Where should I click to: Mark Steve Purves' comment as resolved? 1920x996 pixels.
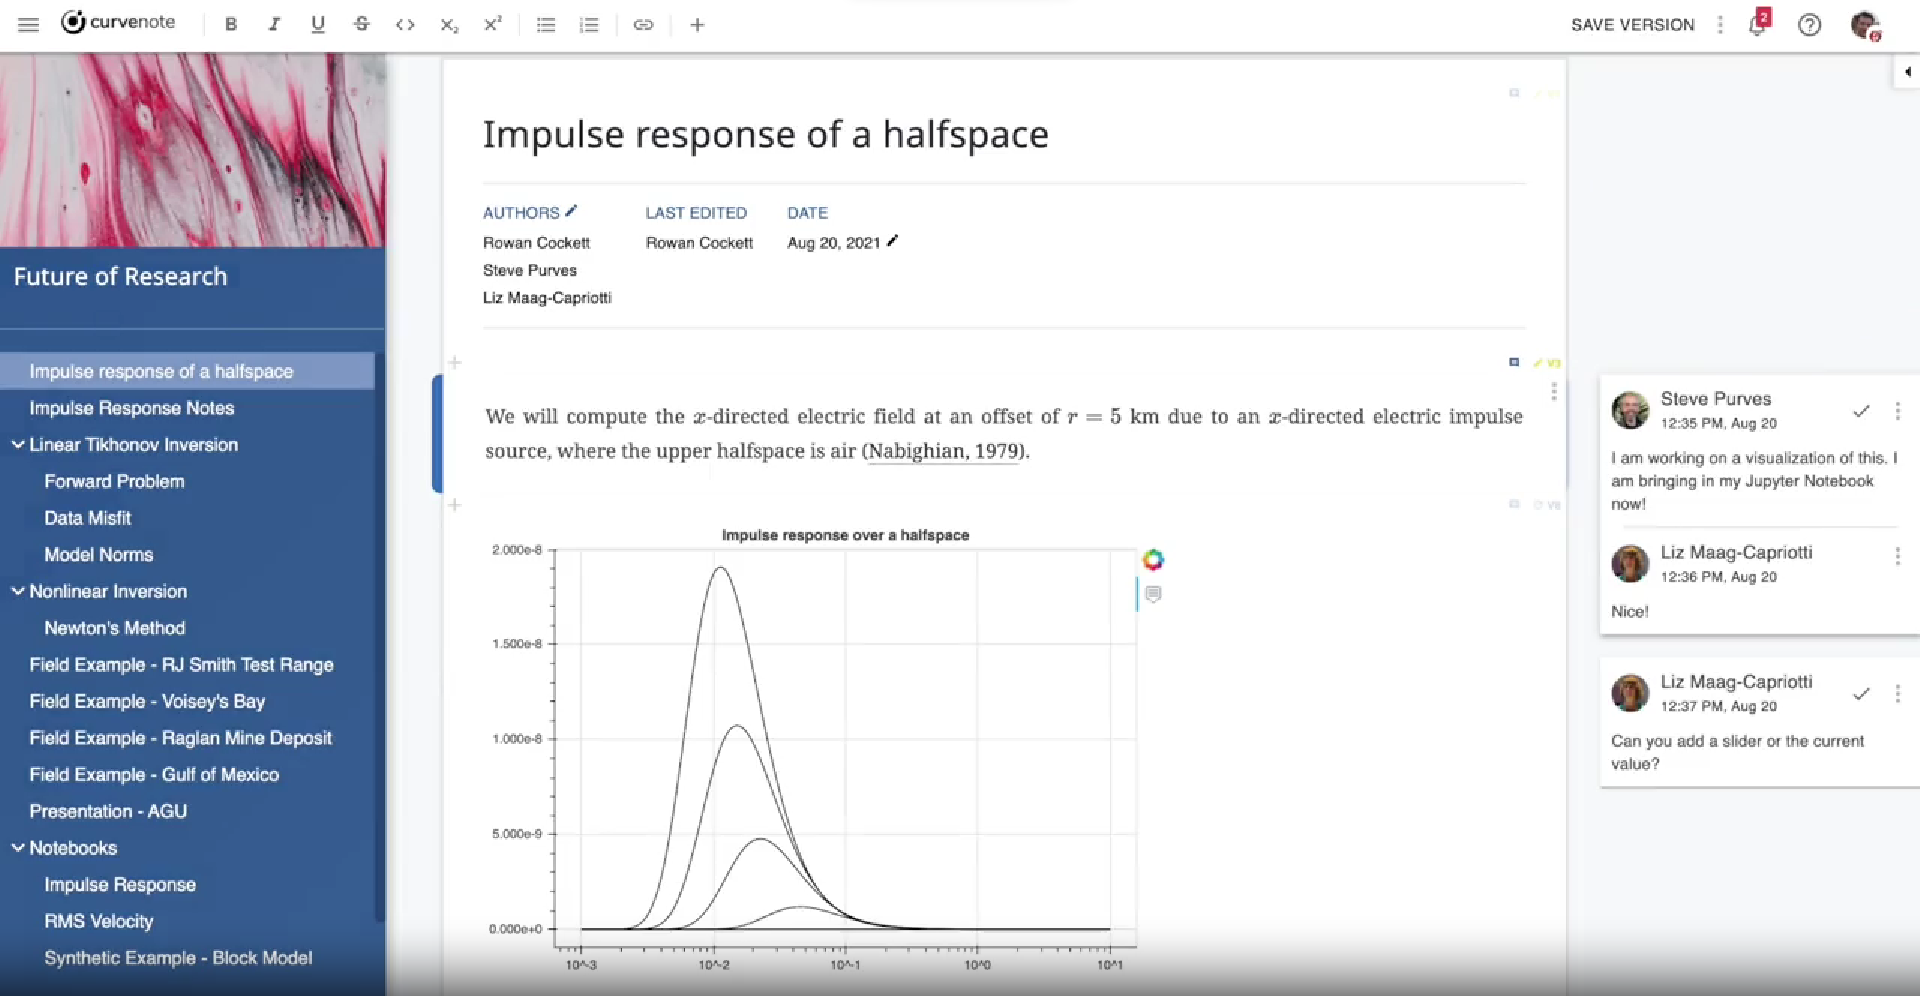click(1861, 411)
